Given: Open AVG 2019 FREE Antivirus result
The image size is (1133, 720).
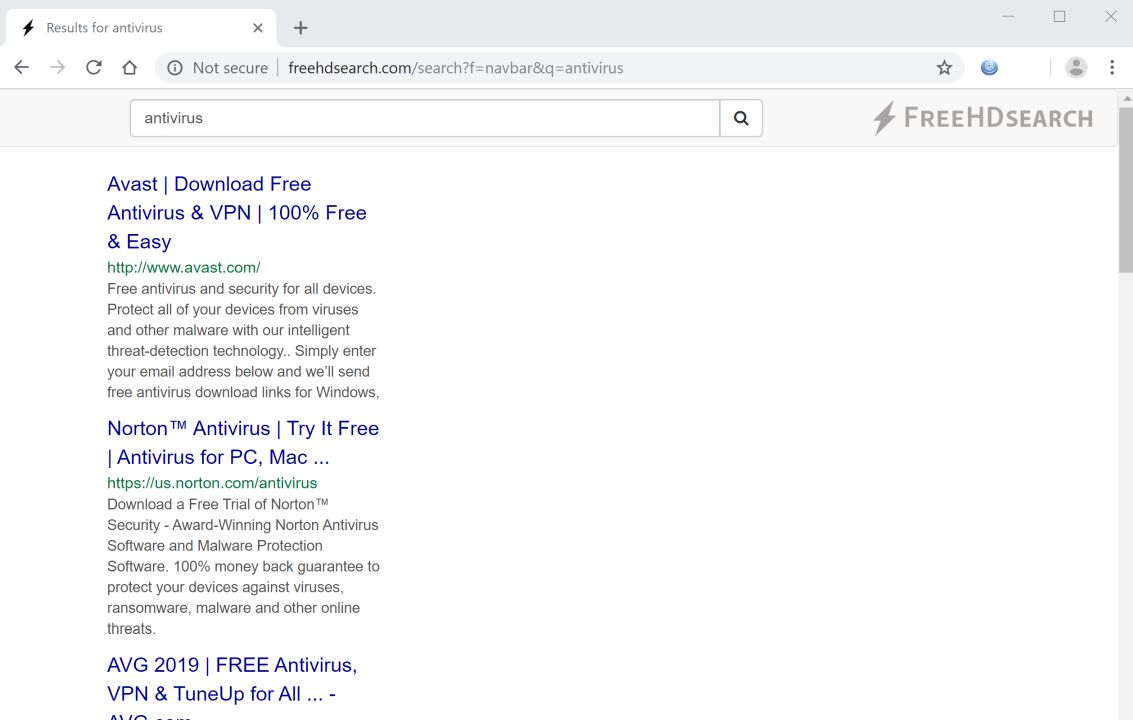Looking at the screenshot, I should (232, 689).
